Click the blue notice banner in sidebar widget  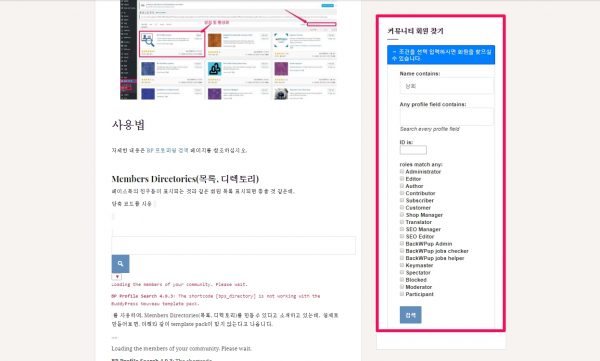pos(441,55)
